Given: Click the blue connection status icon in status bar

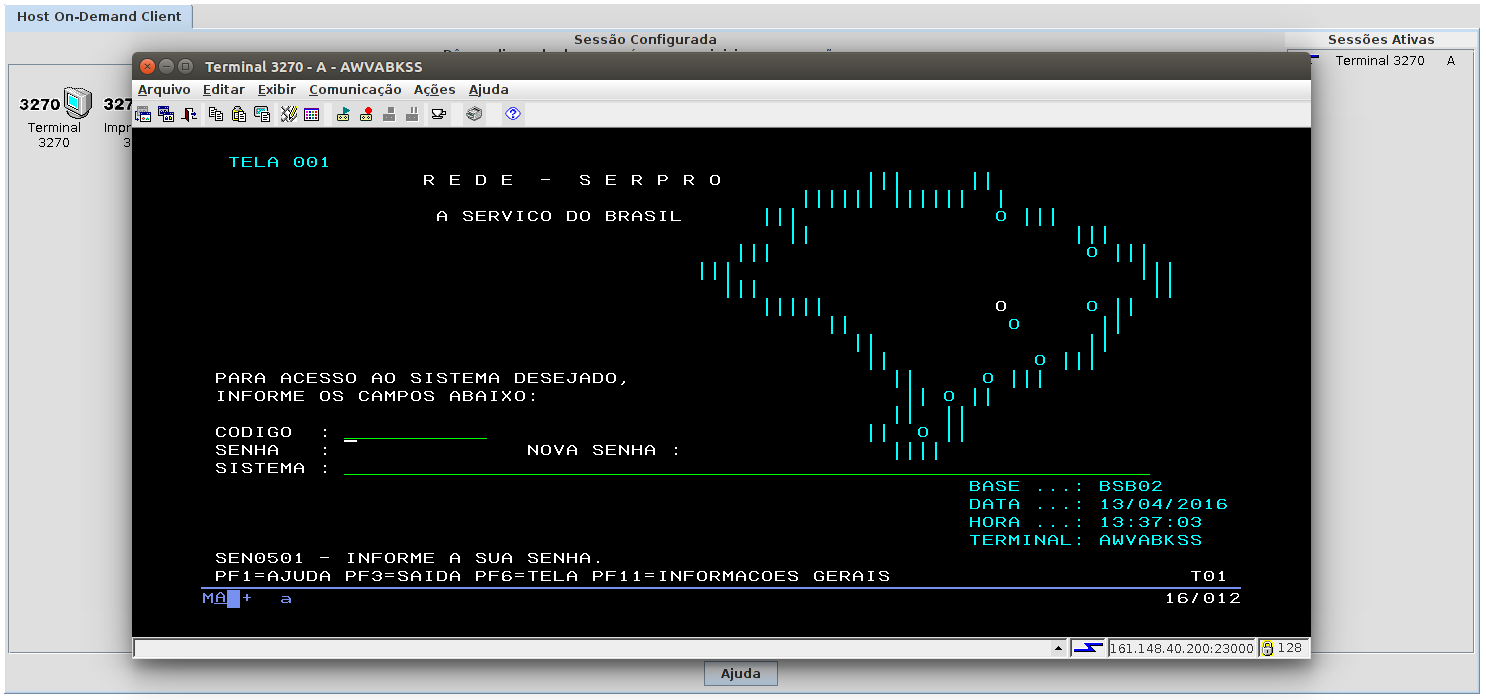Looking at the screenshot, I should coord(1088,648).
